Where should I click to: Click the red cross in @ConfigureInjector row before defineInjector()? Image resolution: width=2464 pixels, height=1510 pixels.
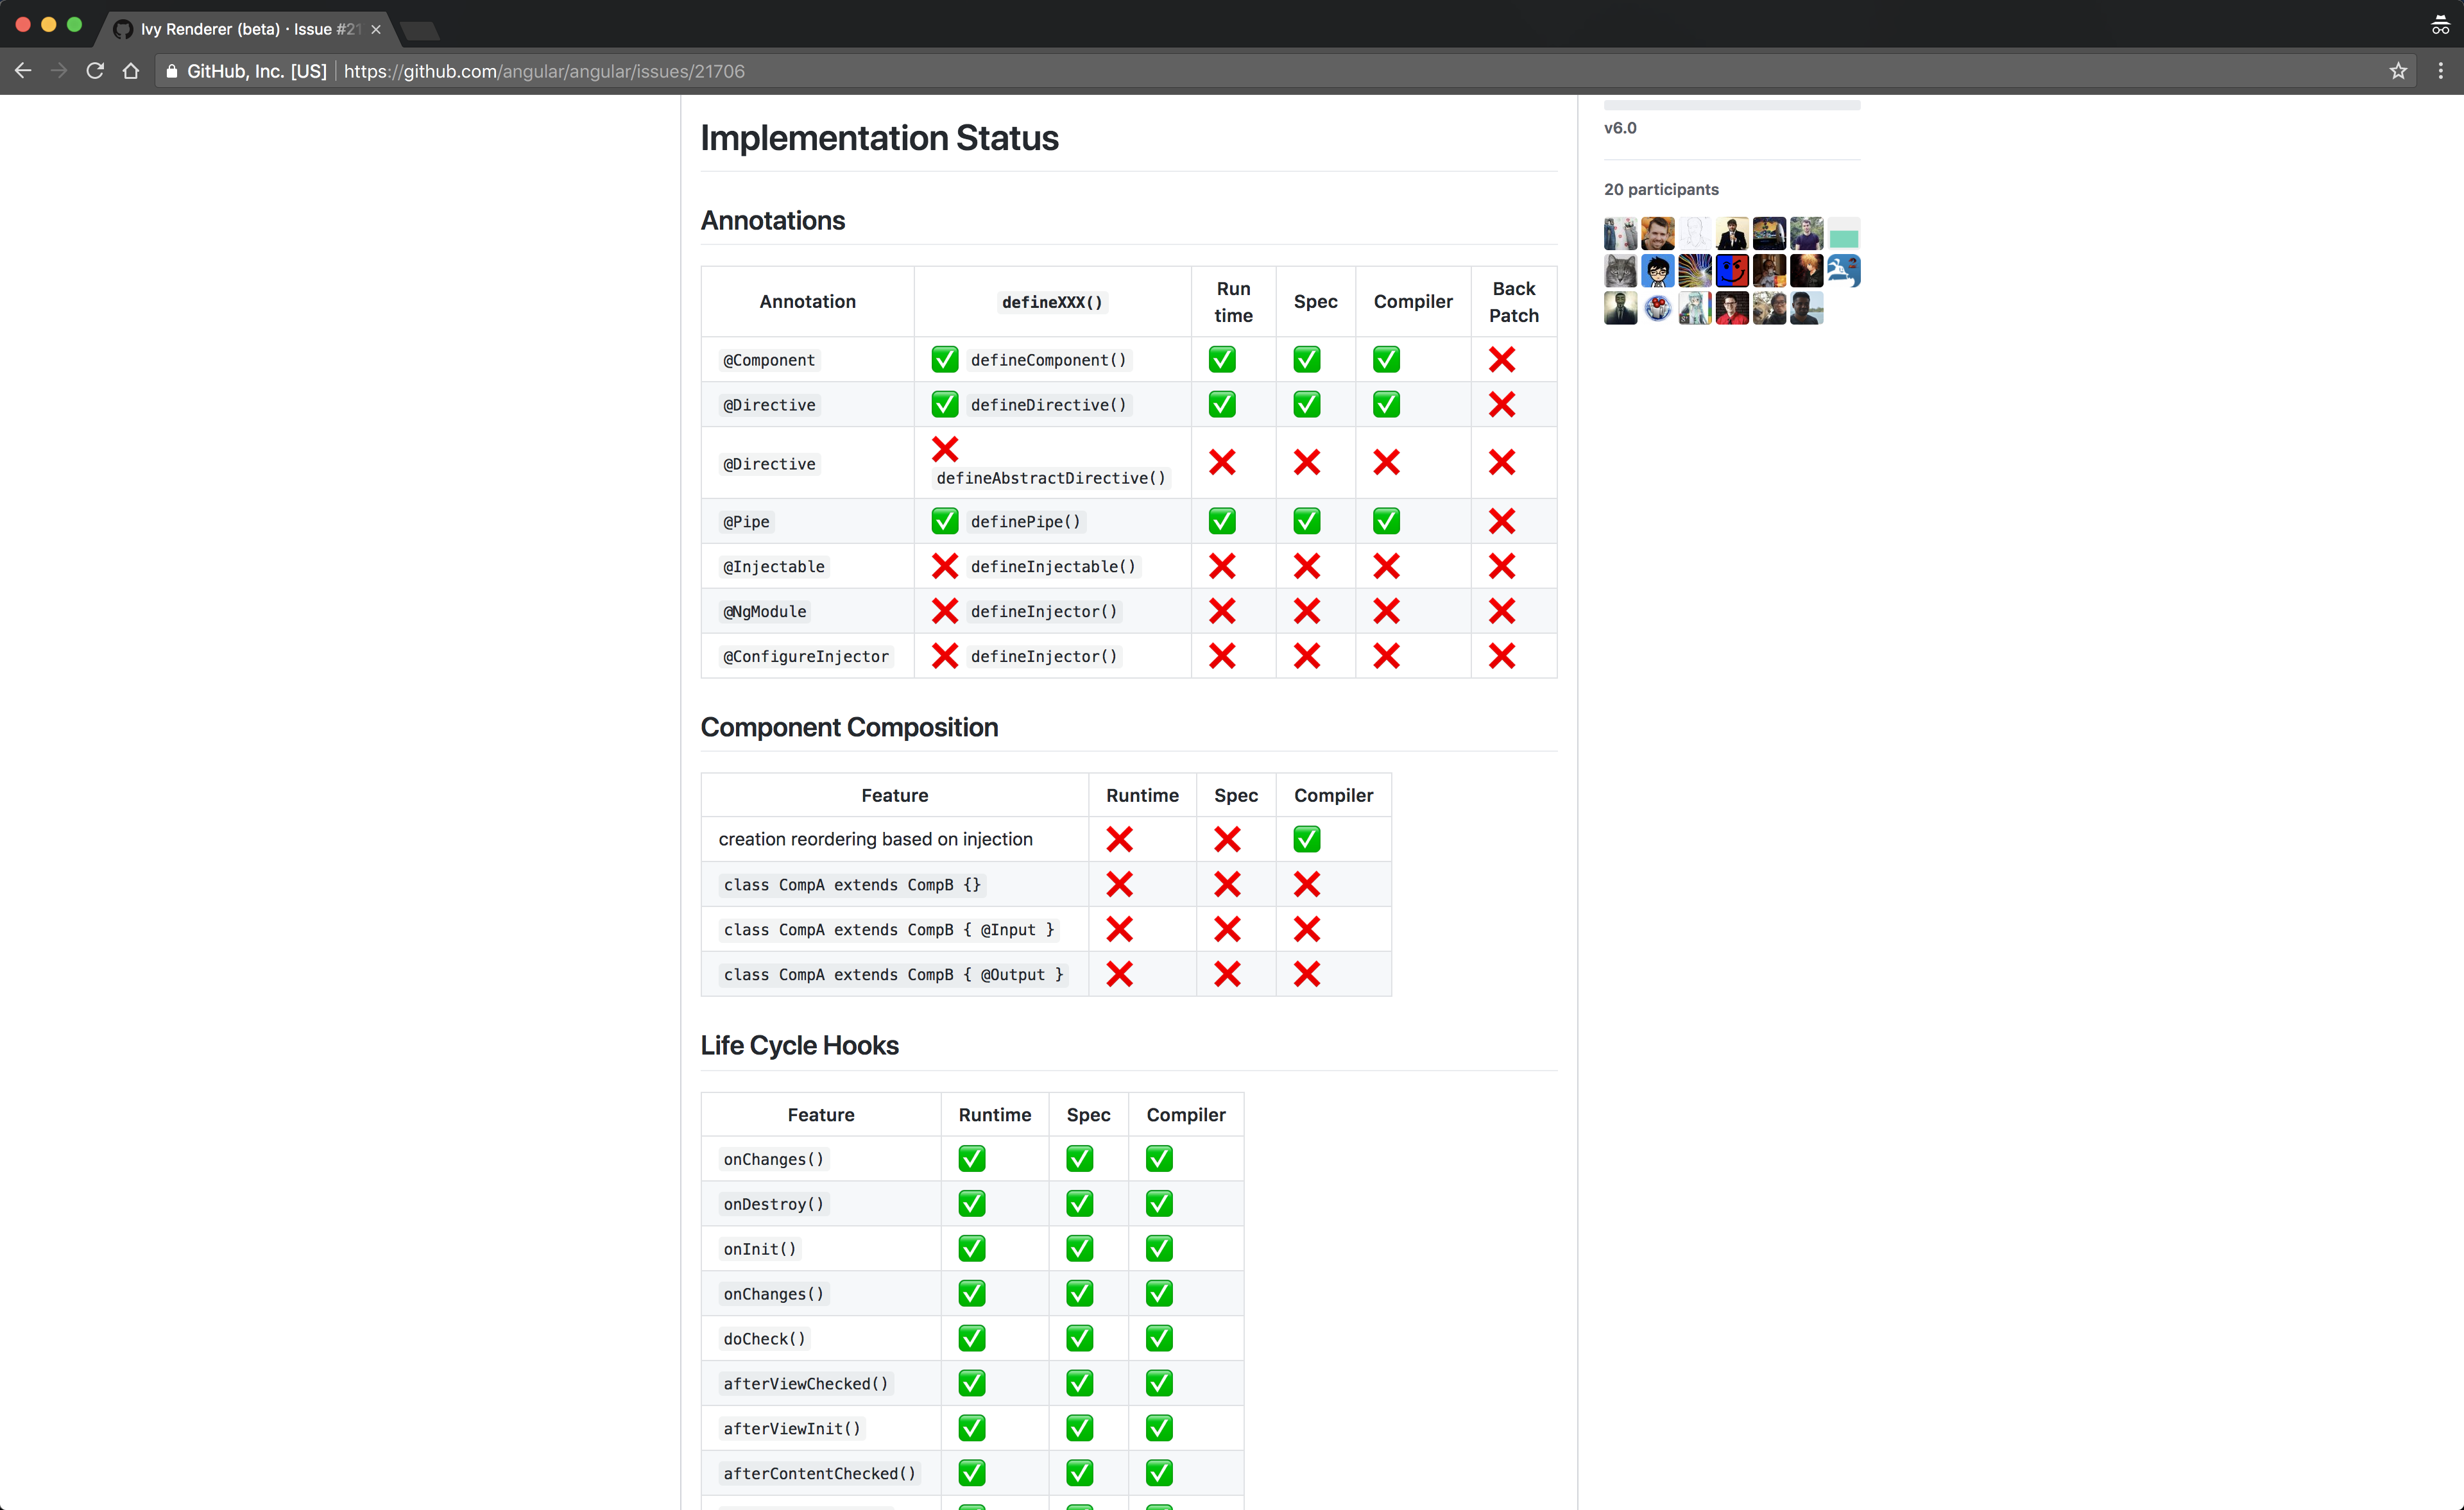pos(945,656)
